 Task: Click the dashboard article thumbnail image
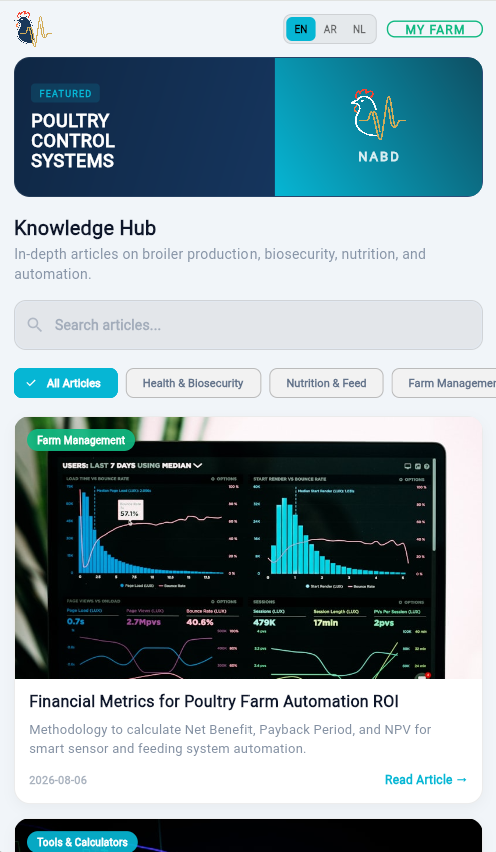[x=248, y=548]
